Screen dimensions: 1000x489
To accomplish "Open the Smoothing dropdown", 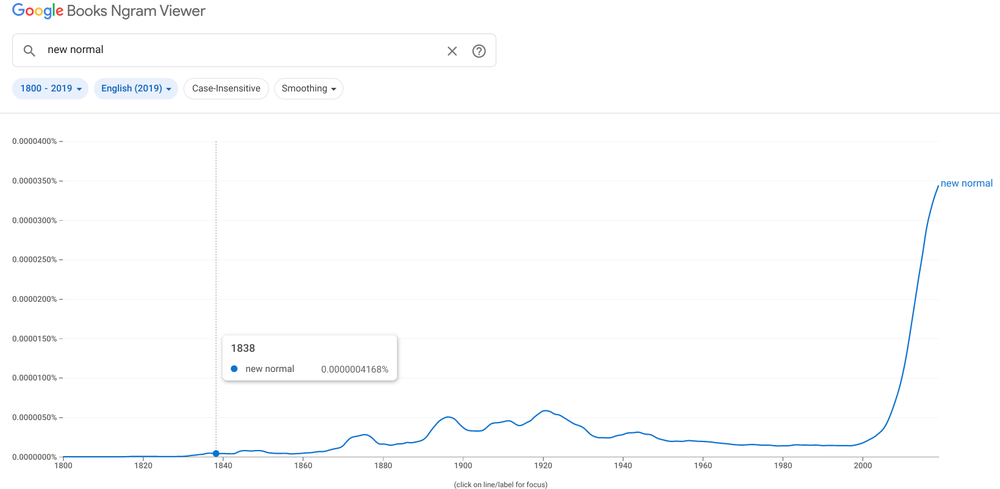I will 308,89.
